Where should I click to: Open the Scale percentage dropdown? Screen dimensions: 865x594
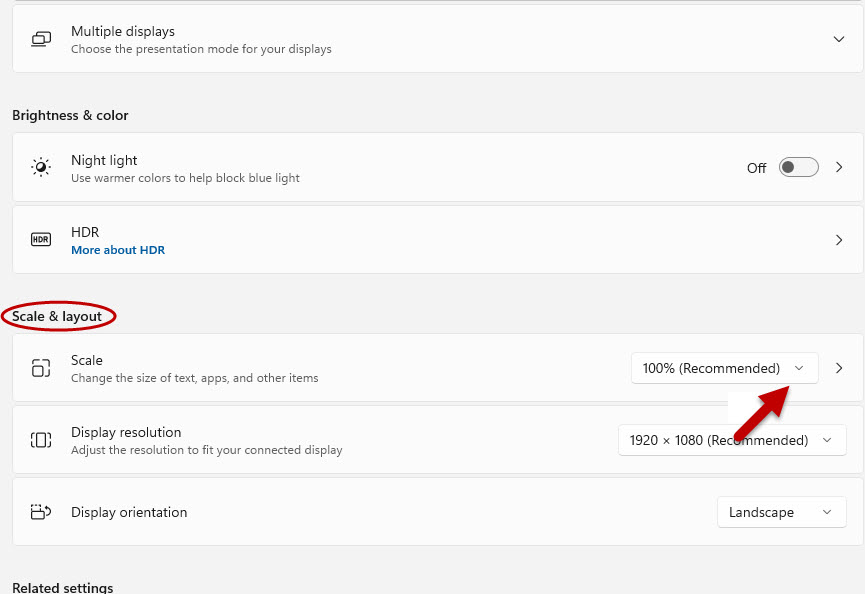tap(724, 368)
